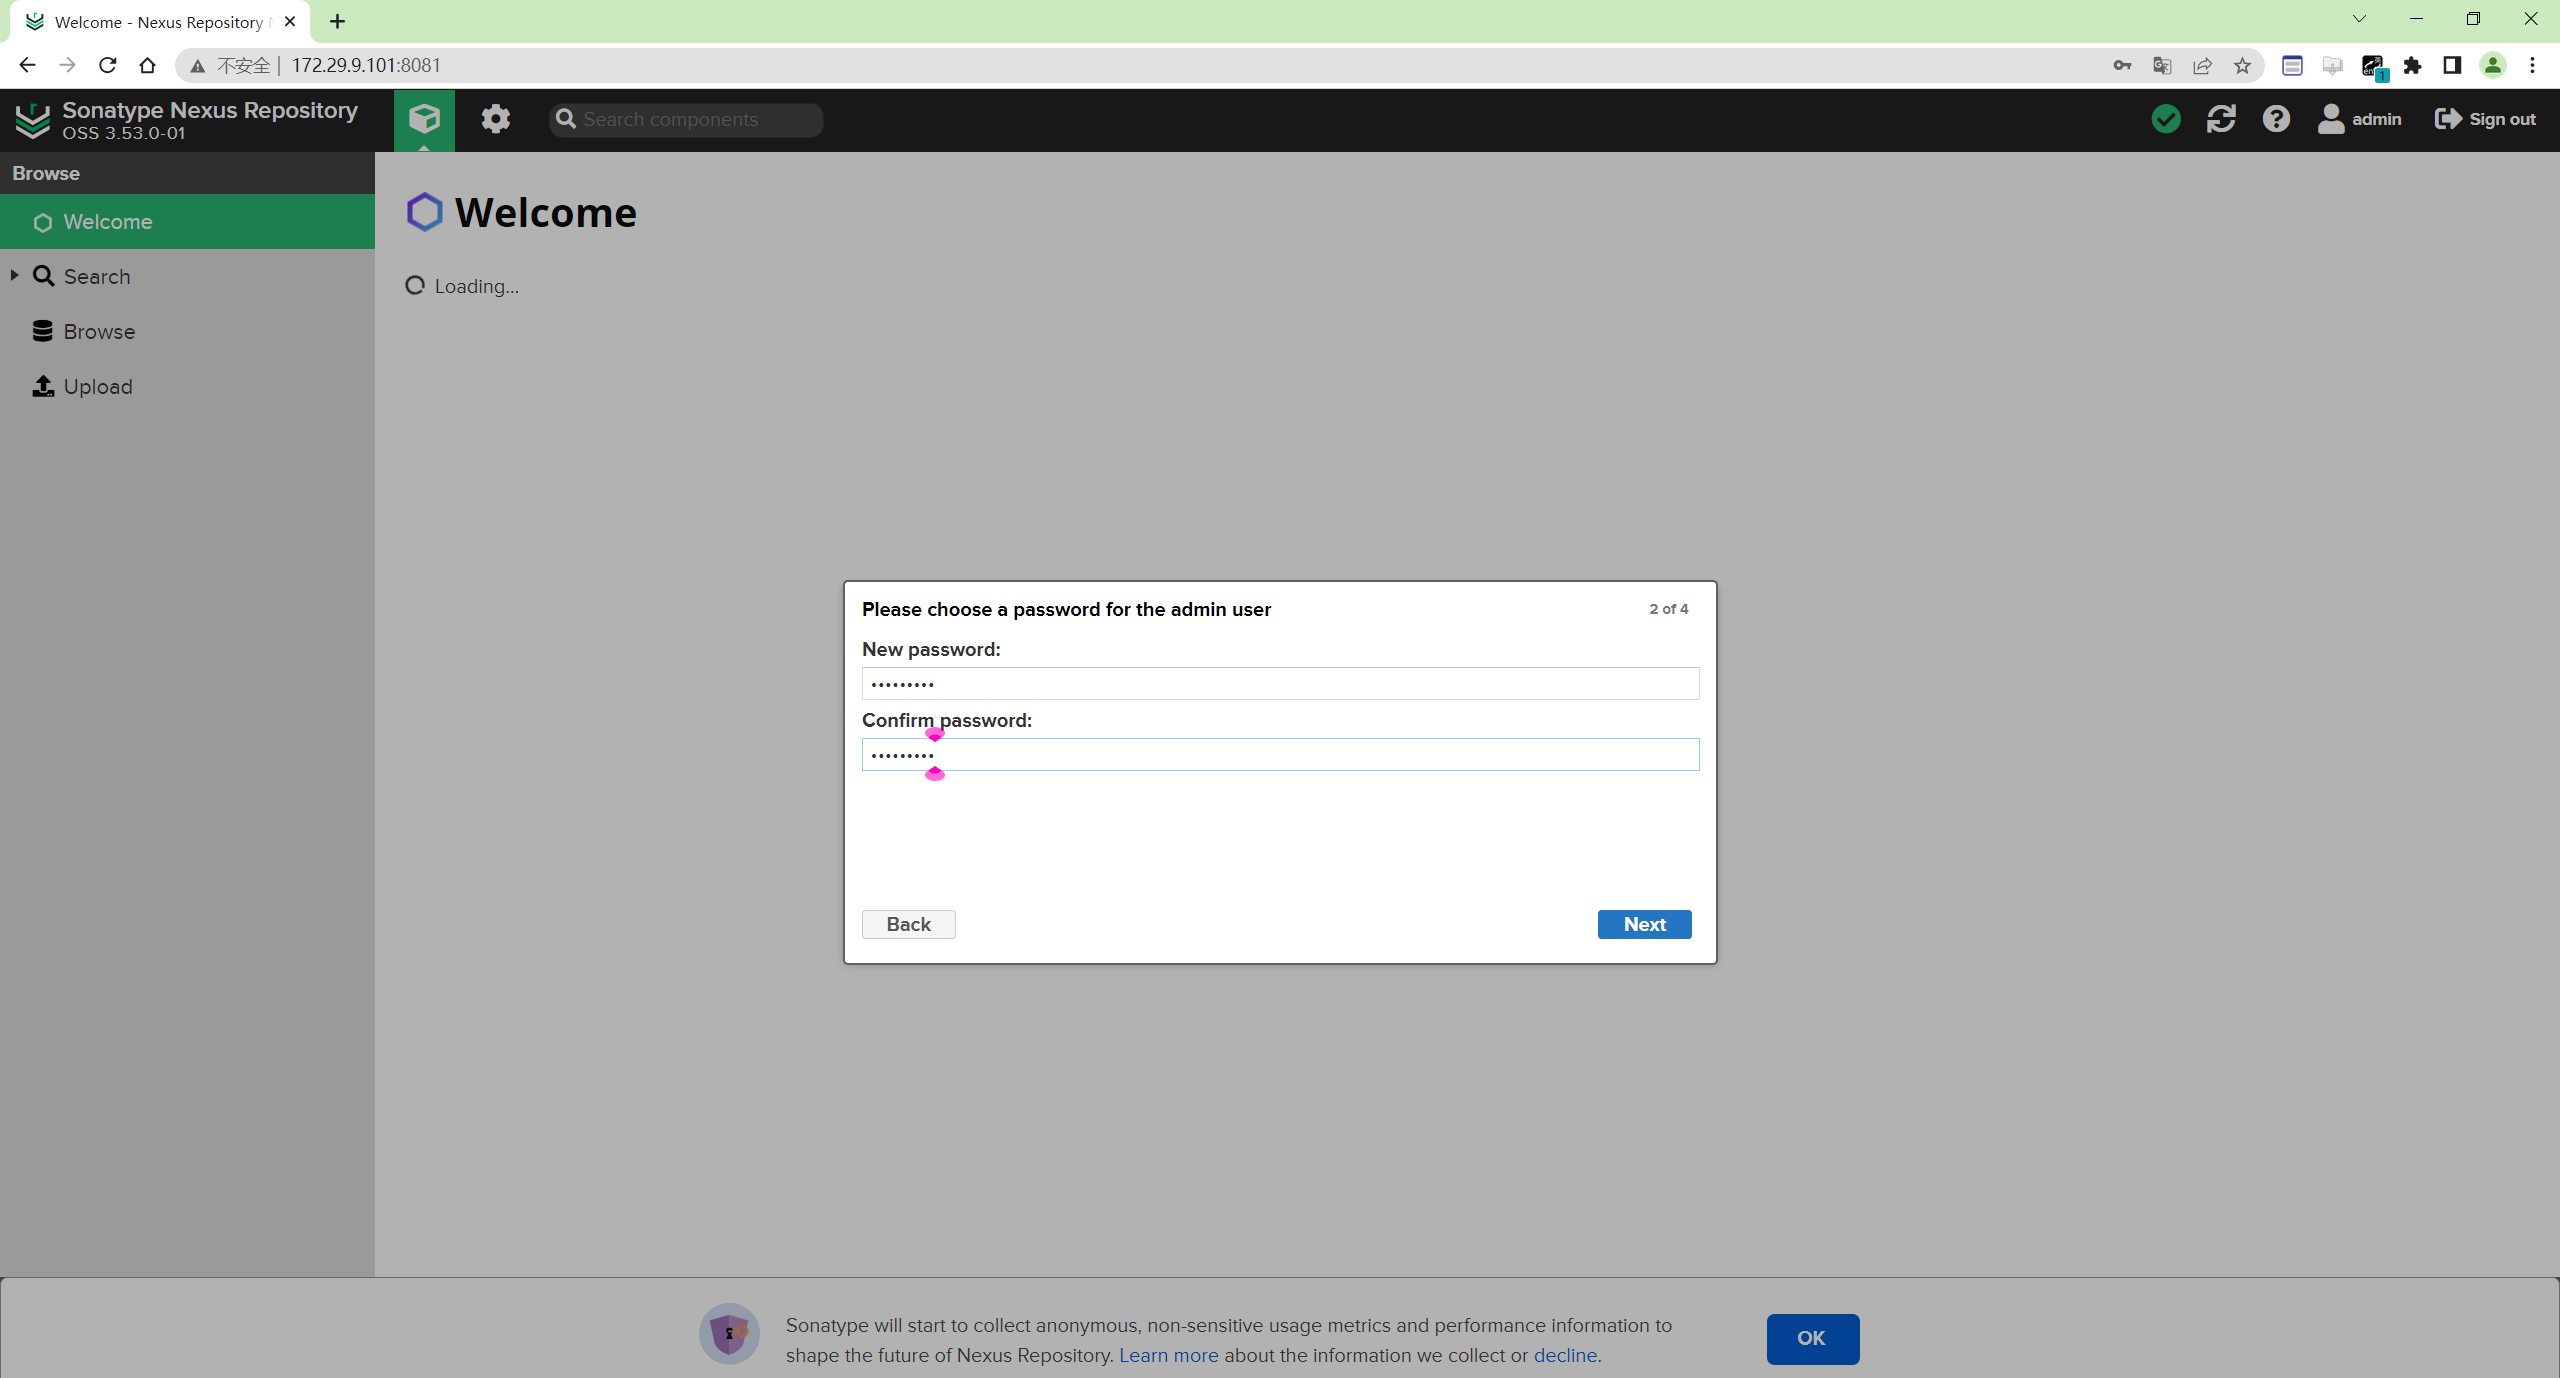Click the Upload arrow icon in sidebar
This screenshot has height=1378, width=2560.
42,387
